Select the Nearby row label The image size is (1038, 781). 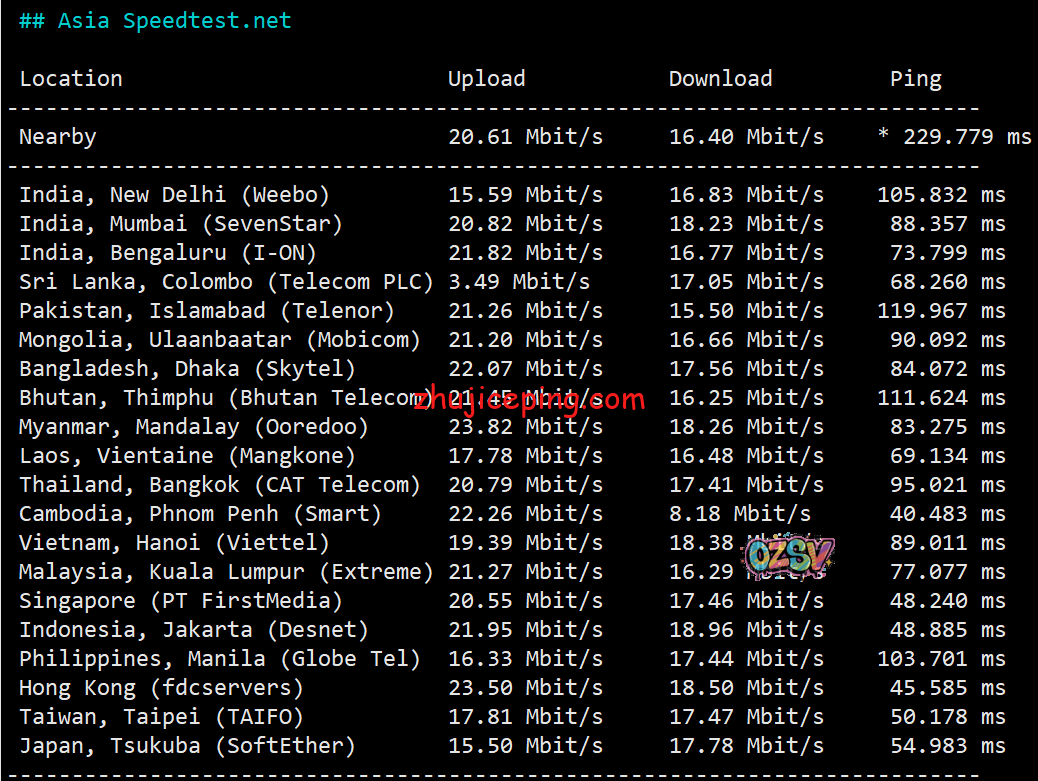click(58, 137)
